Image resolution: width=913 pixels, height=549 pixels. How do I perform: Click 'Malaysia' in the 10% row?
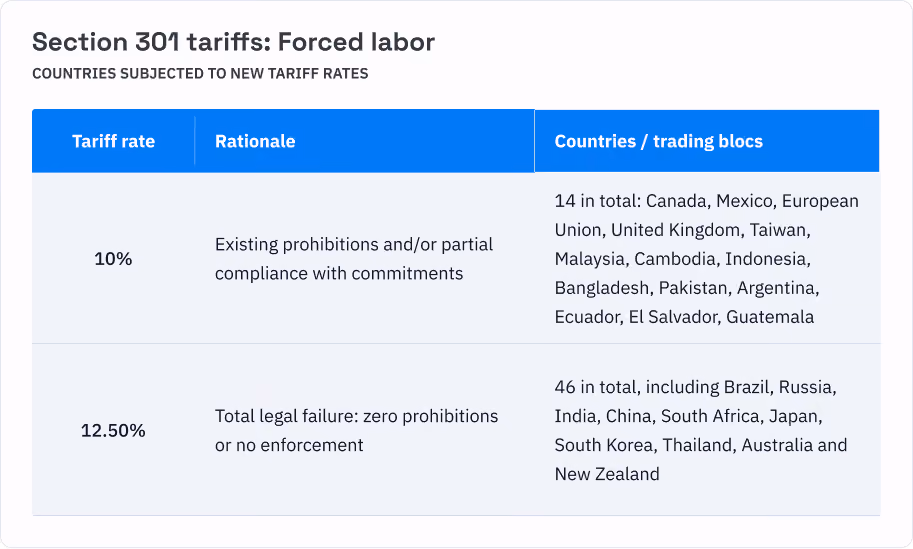coord(589,259)
